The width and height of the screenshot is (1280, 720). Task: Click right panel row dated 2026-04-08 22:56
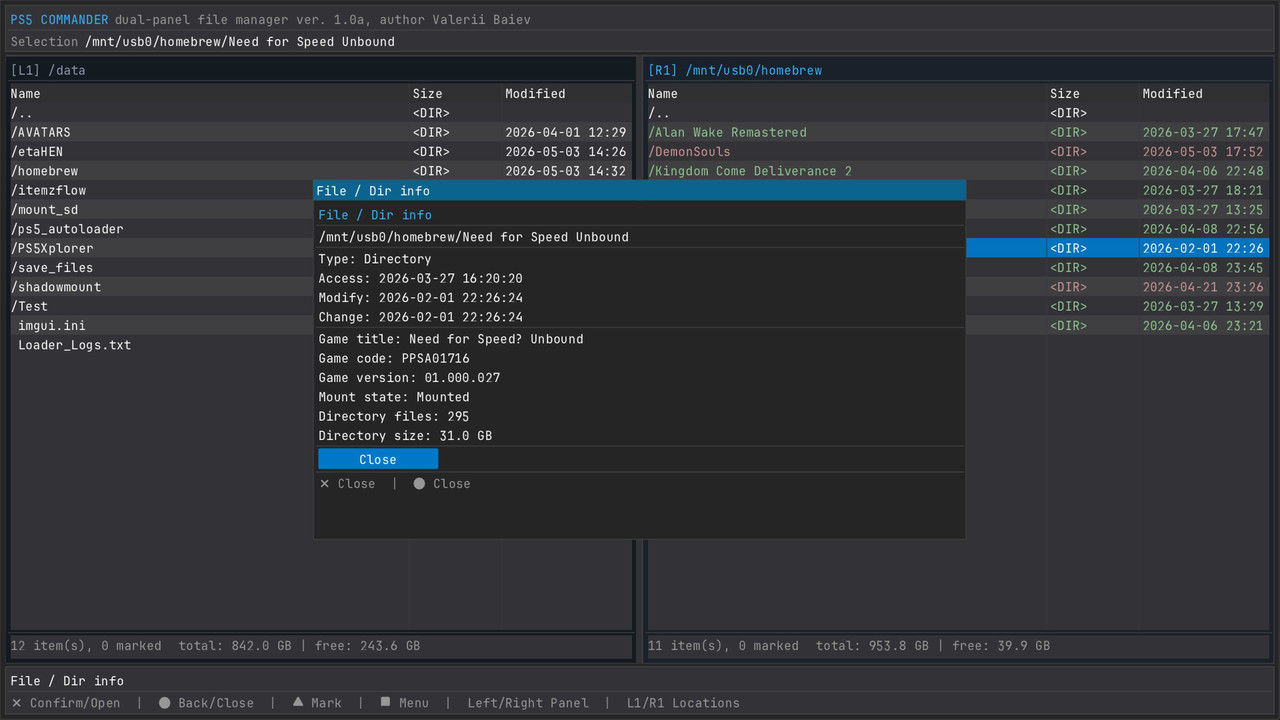pyautogui.click(x=1118, y=229)
